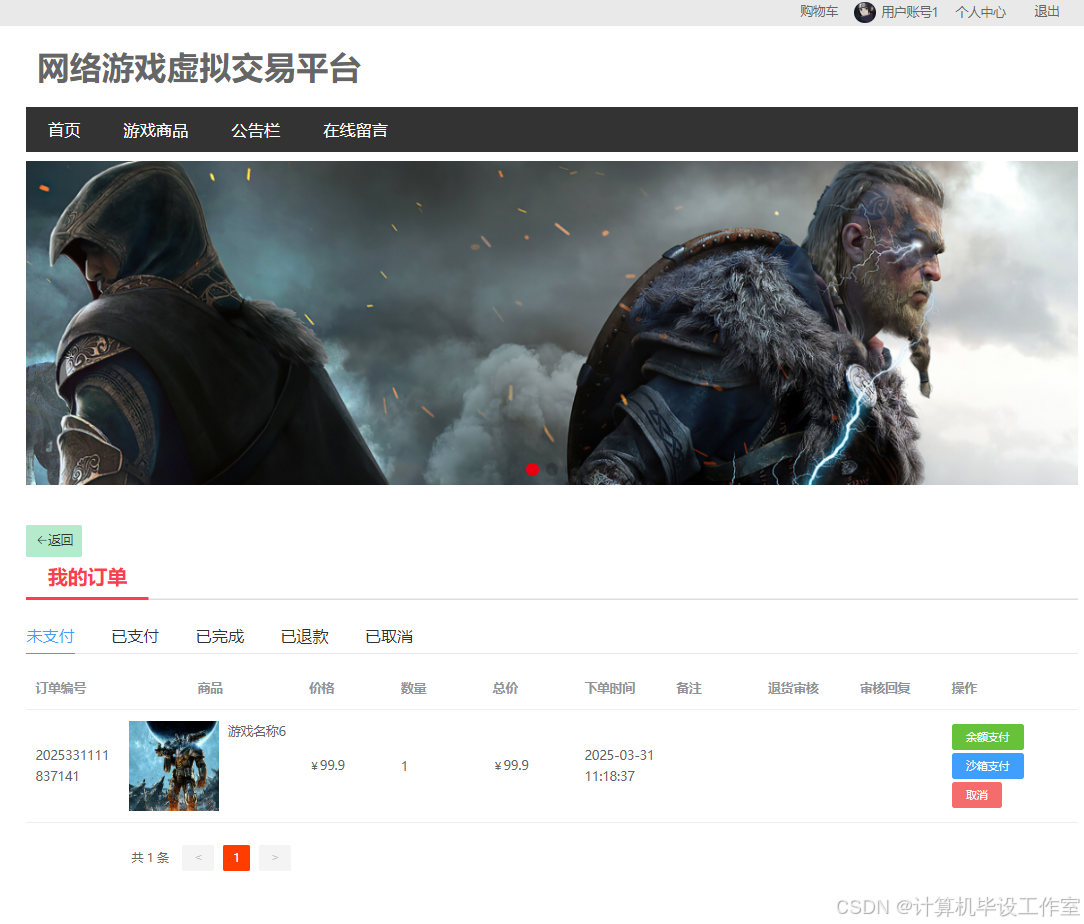
Task: Click the 用户账号1 username link
Action: coord(909,12)
